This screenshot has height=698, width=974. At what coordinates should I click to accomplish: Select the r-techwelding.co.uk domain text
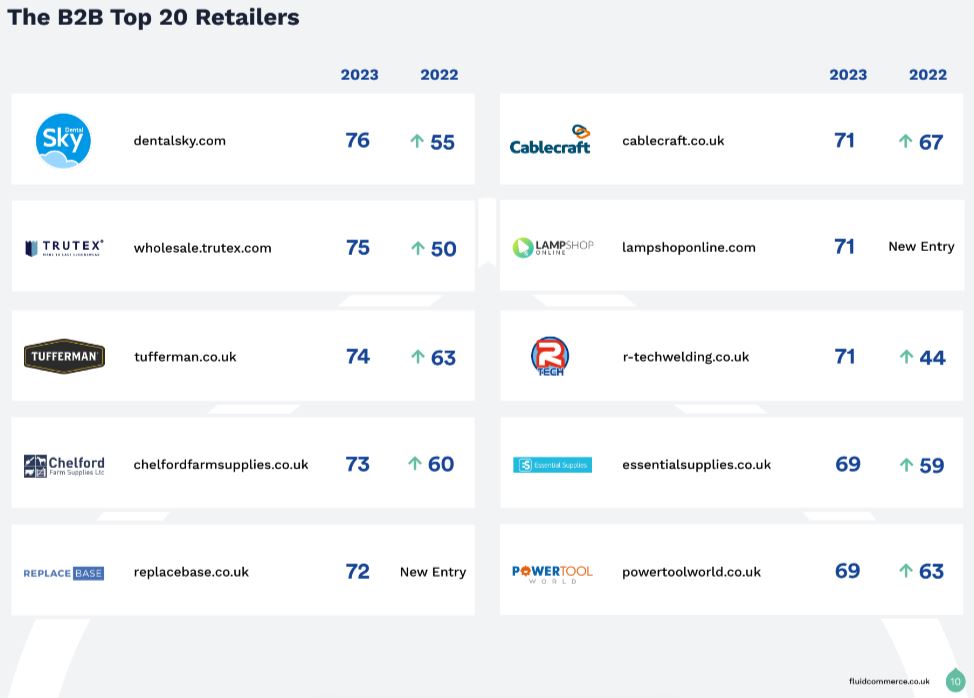686,357
